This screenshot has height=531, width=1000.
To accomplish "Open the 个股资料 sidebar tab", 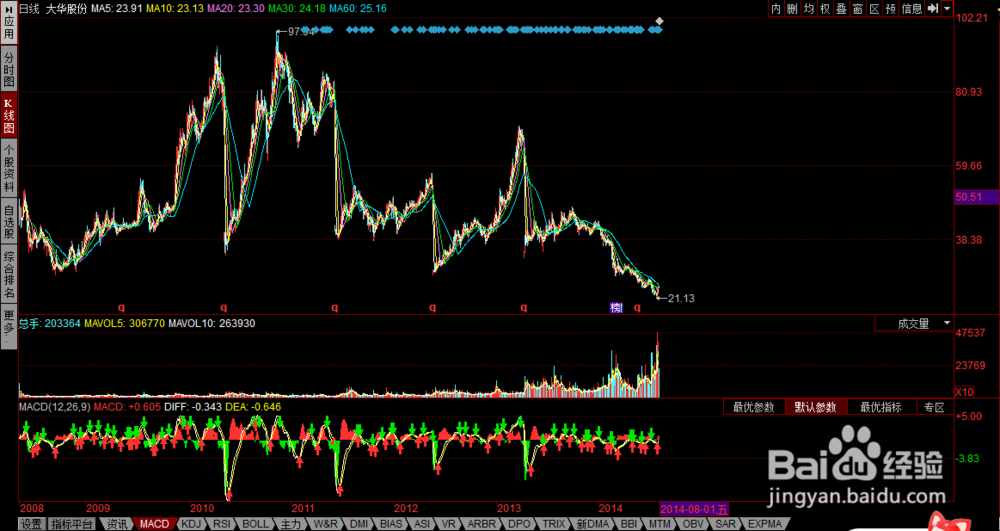I will [x=9, y=168].
